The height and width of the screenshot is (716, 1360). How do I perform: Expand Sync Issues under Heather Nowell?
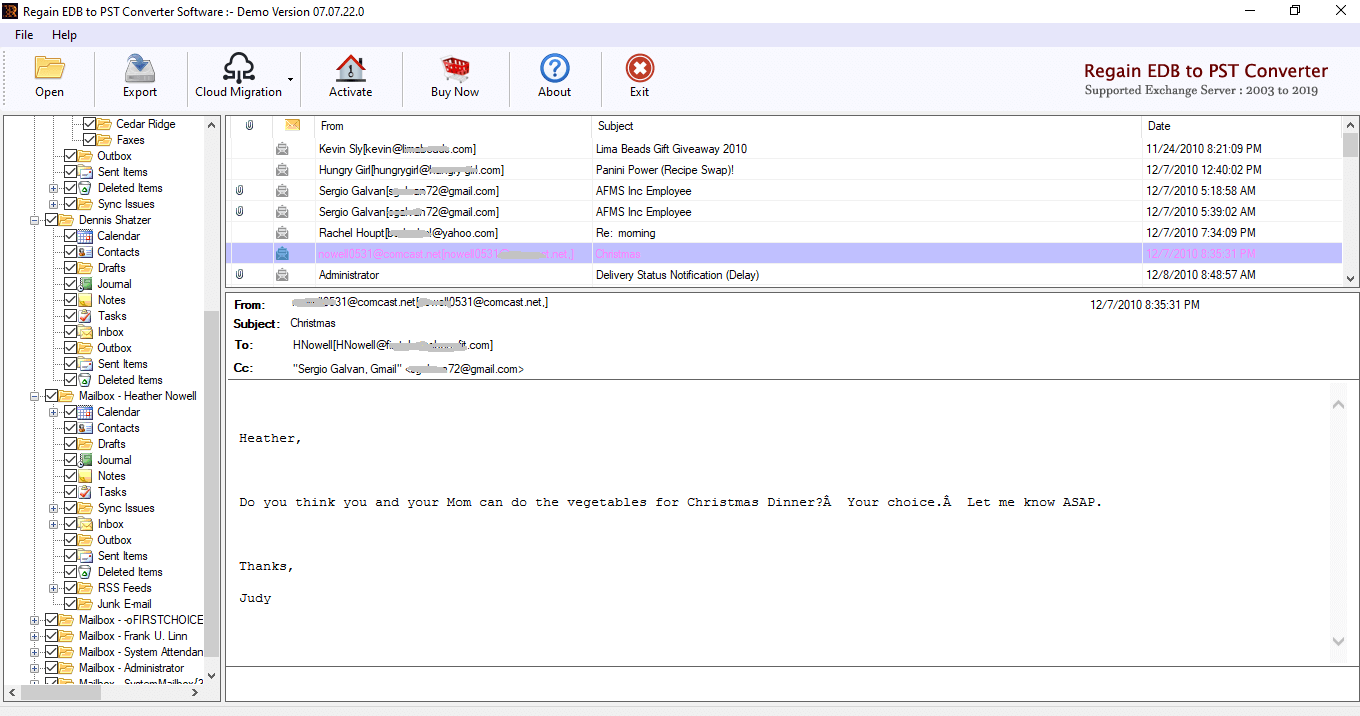pyautogui.click(x=54, y=508)
